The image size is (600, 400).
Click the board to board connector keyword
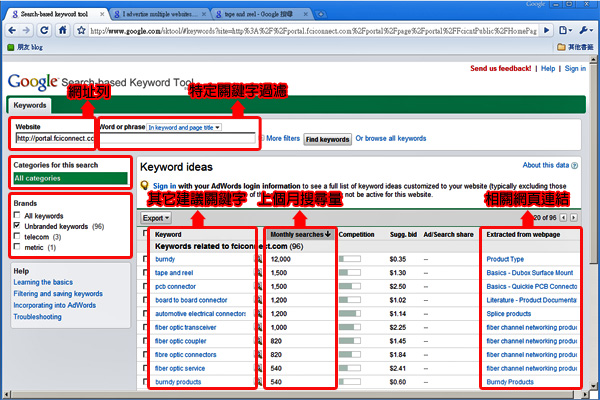pyautogui.click(x=191, y=300)
